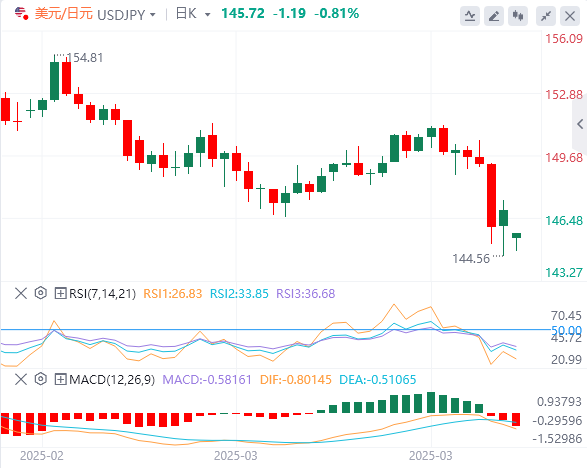The height and width of the screenshot is (468, 587).
Task: Open RSI indicator settings hexagon icon
Action: pyautogui.click(x=40, y=293)
